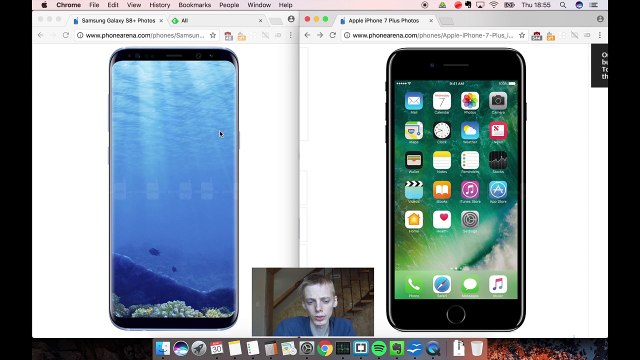Open Trash from the dock

click(476, 348)
